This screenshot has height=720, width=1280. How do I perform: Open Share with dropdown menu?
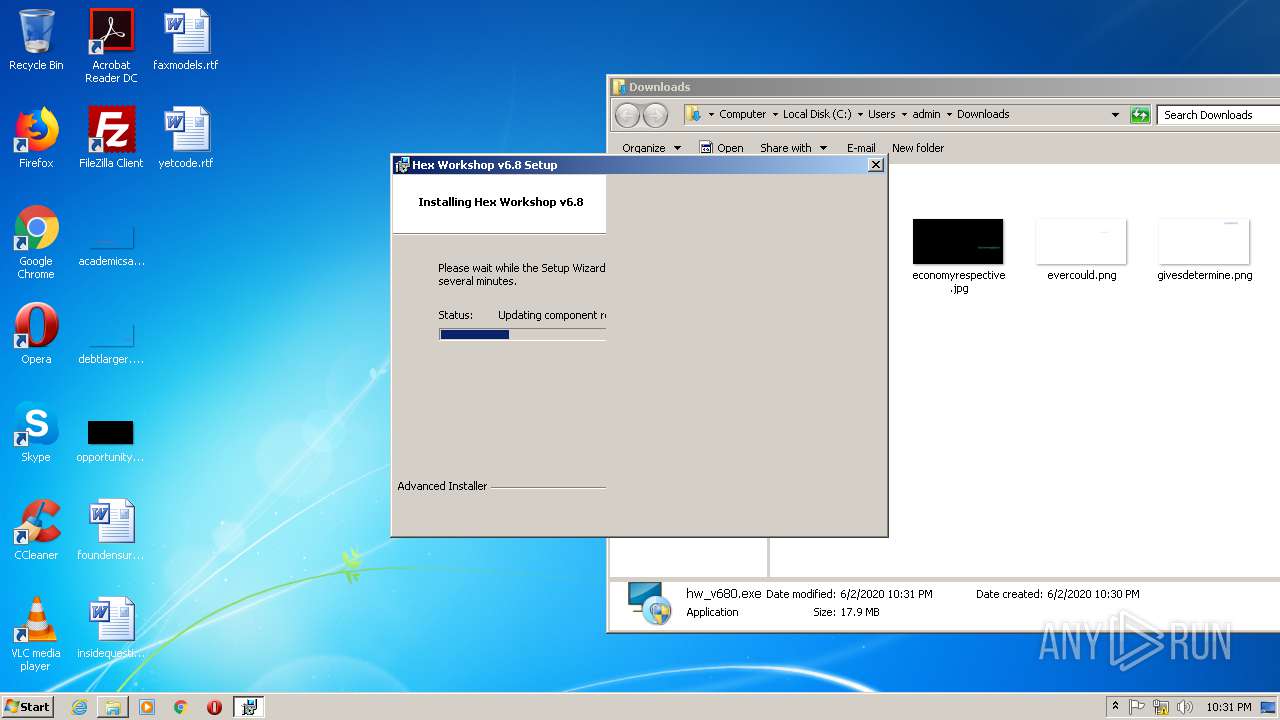(x=794, y=148)
